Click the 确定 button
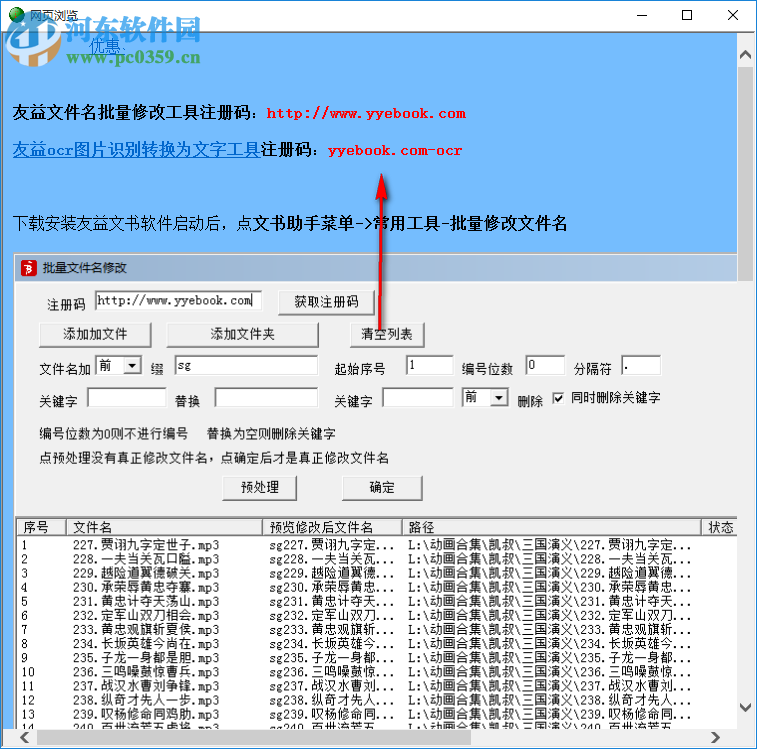Screen dimensions: 757x749 click(x=382, y=488)
